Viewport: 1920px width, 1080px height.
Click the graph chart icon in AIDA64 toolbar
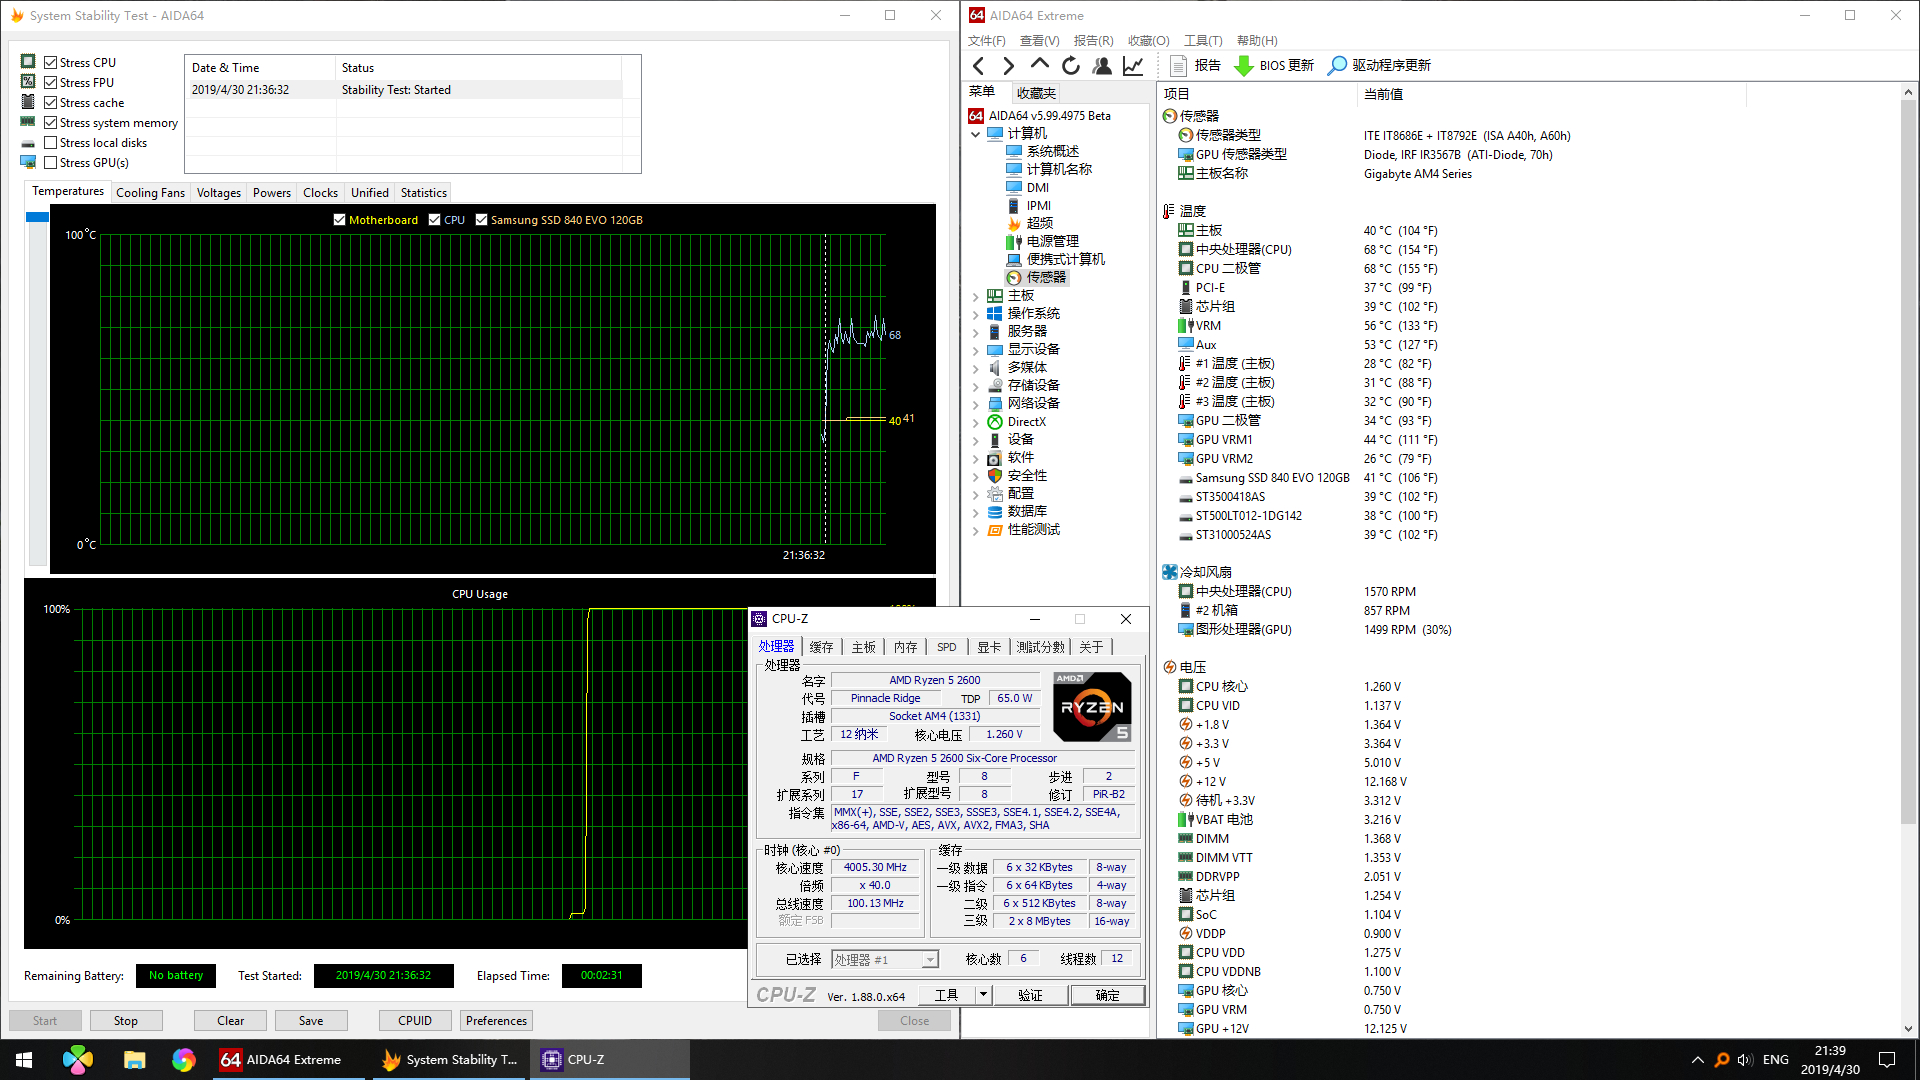click(1133, 66)
